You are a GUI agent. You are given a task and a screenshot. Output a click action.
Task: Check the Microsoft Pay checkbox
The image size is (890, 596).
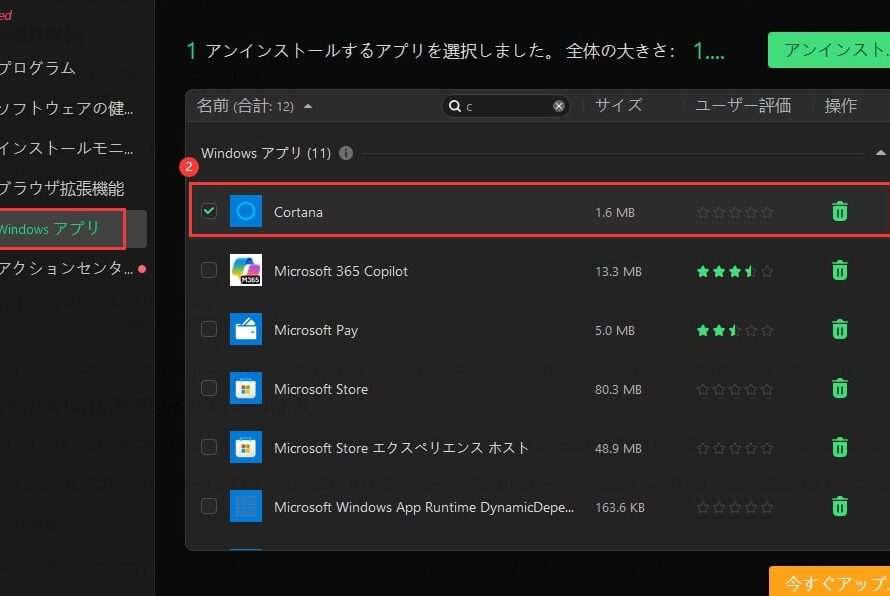coord(209,329)
